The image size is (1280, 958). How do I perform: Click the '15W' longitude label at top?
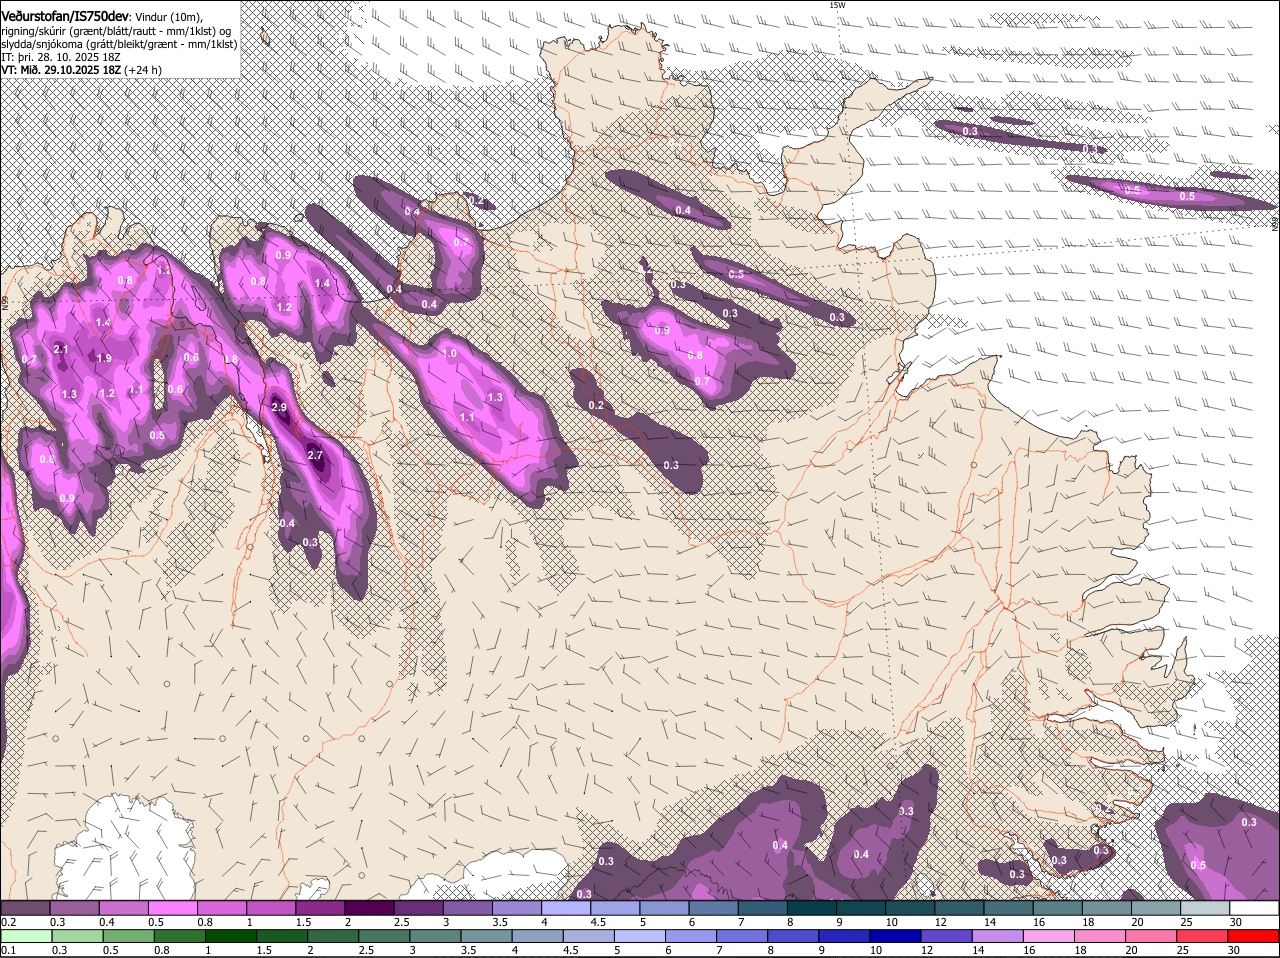(x=837, y=5)
